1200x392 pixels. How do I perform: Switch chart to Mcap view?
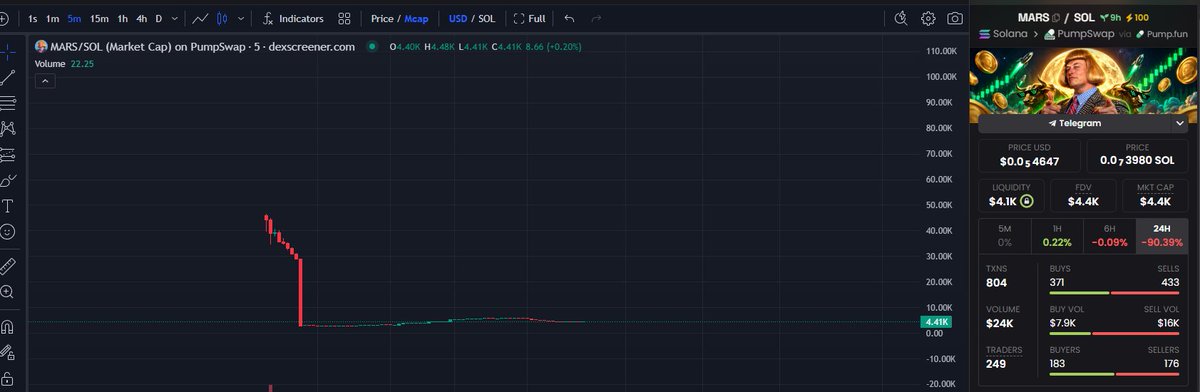[x=416, y=18]
